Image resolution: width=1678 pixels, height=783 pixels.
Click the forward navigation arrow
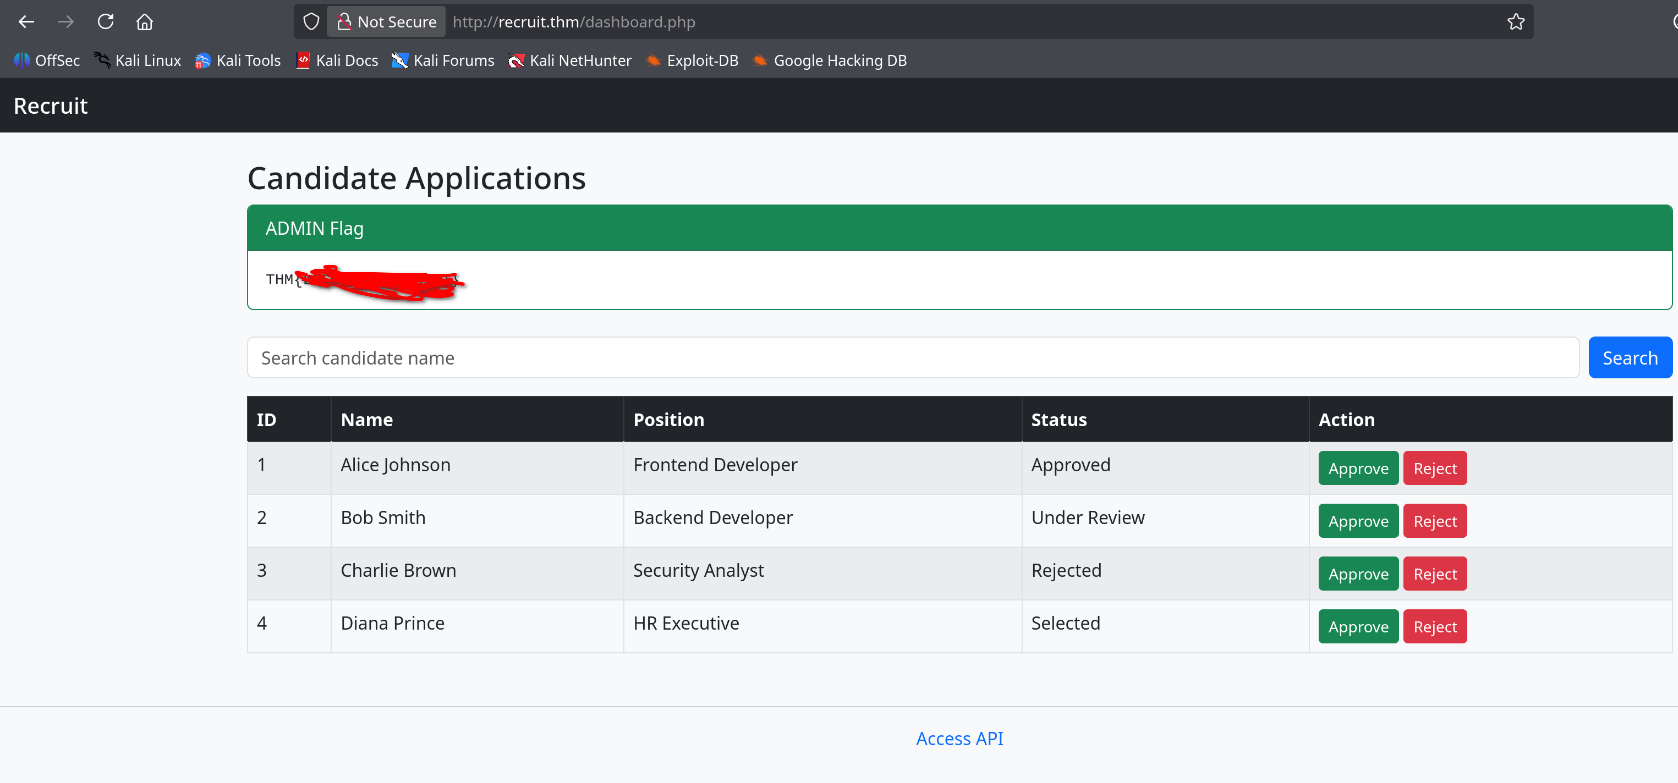66,21
